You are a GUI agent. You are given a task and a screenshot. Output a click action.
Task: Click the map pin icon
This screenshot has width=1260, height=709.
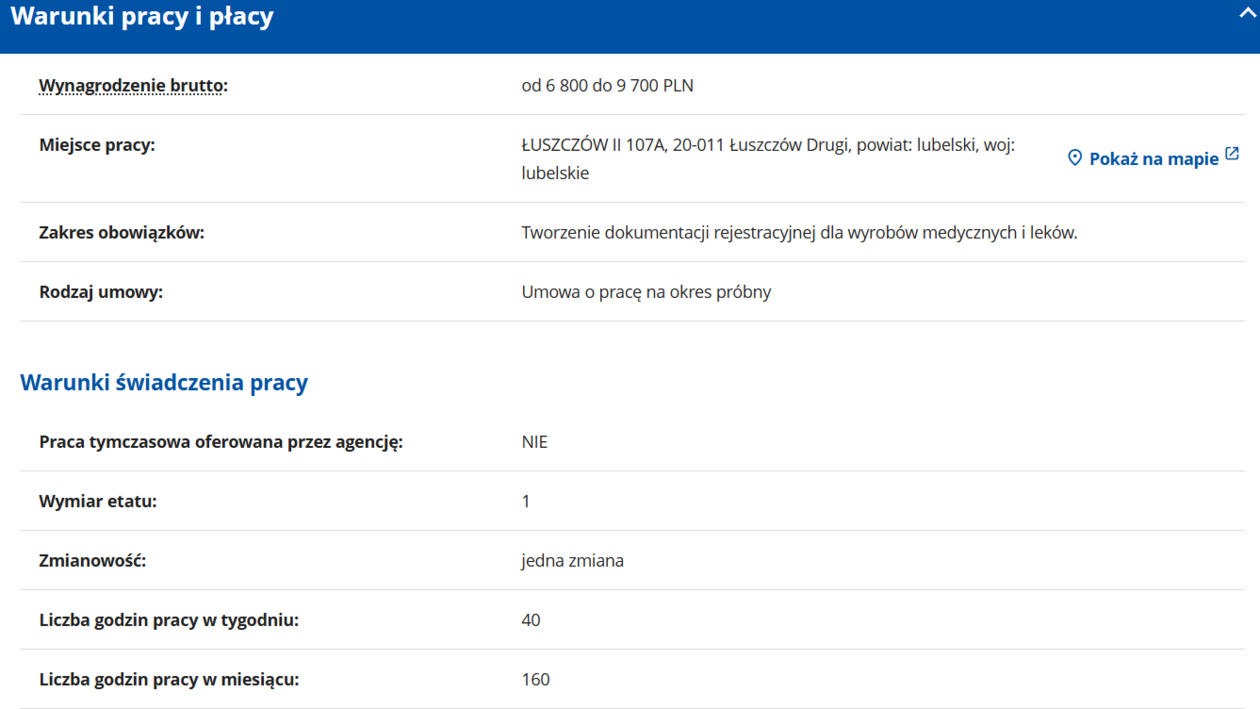[1075, 158]
